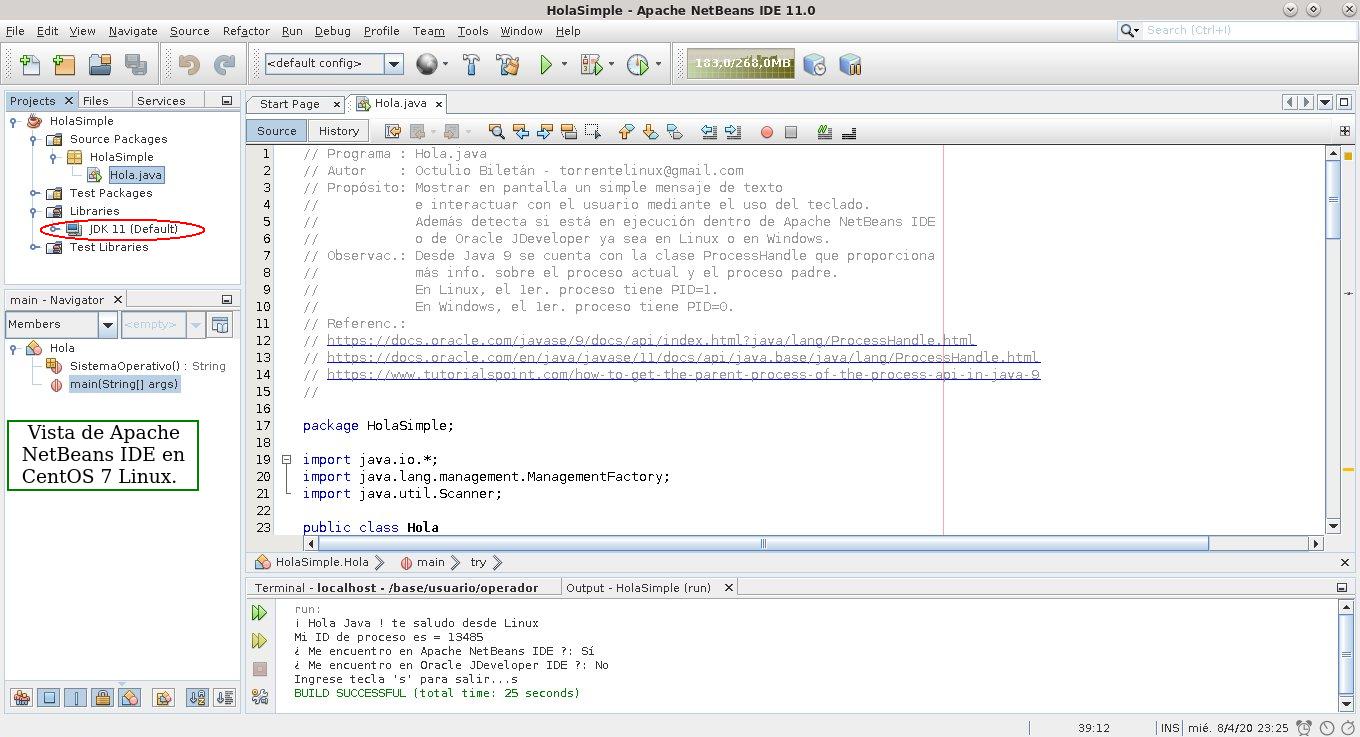This screenshot has width=1360, height=737.
Task: Toggle Show Inherited Members in Navigator
Action: (21, 698)
